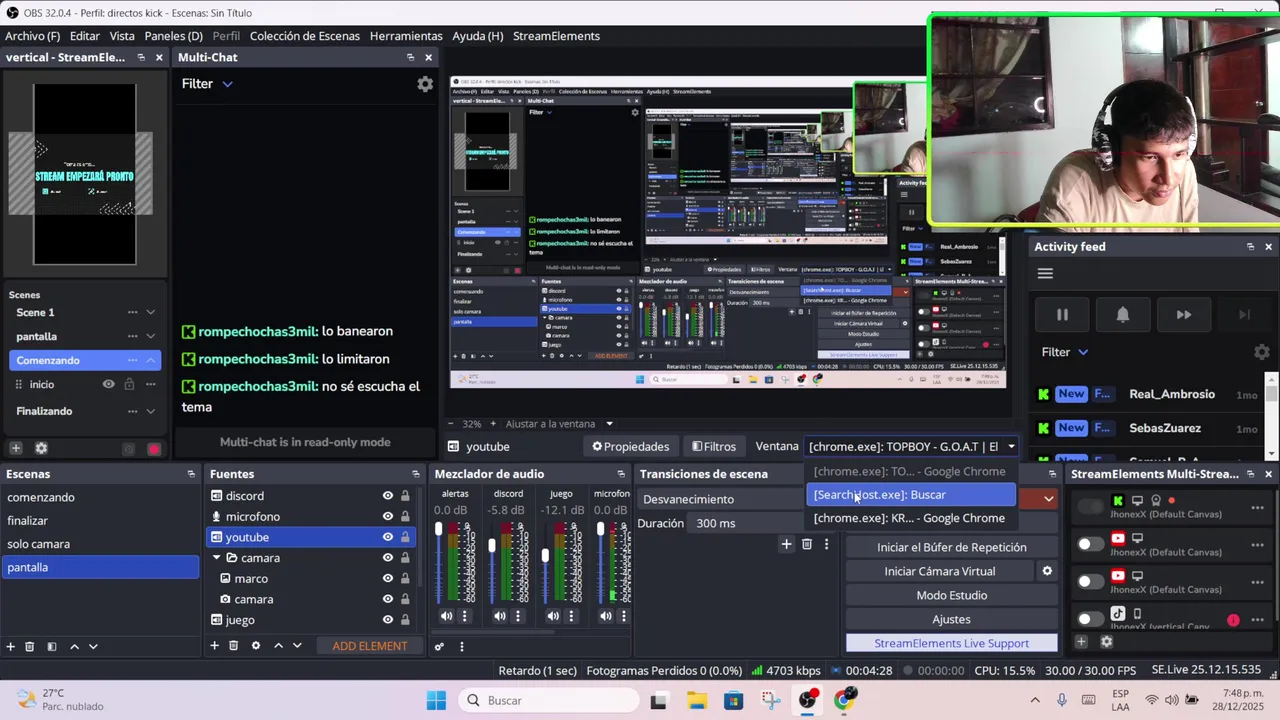Move source down in Fuentes toolbar

click(x=297, y=646)
